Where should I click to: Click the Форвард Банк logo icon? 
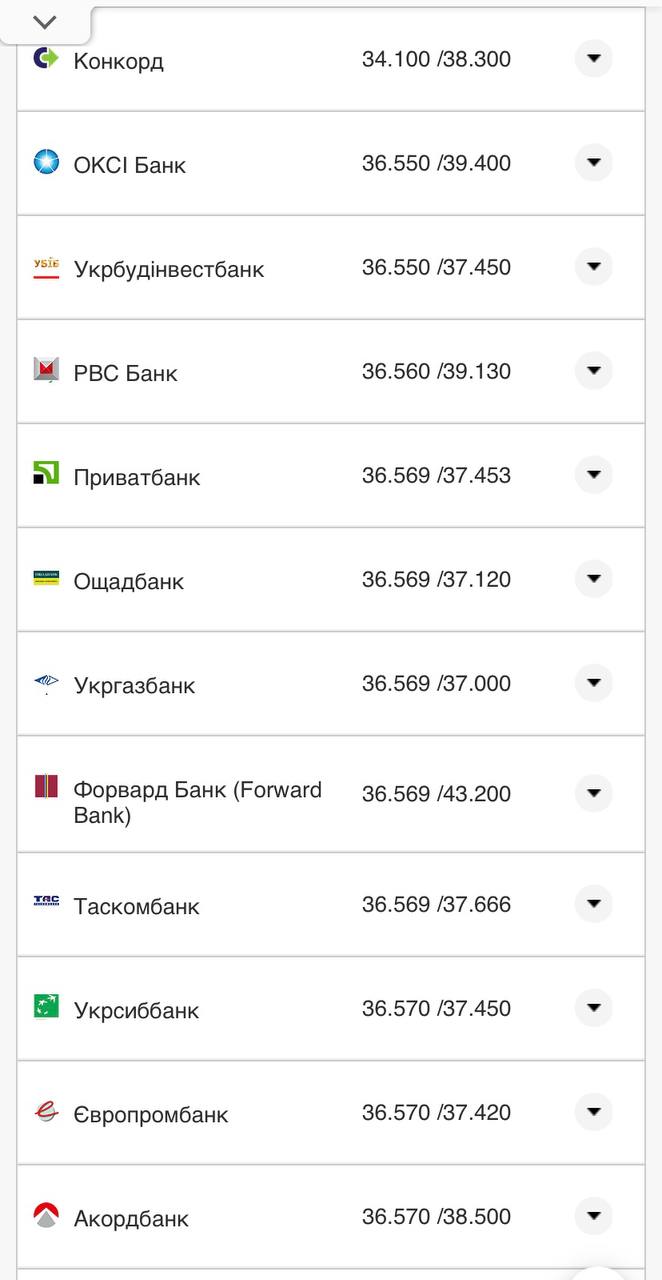point(46,787)
